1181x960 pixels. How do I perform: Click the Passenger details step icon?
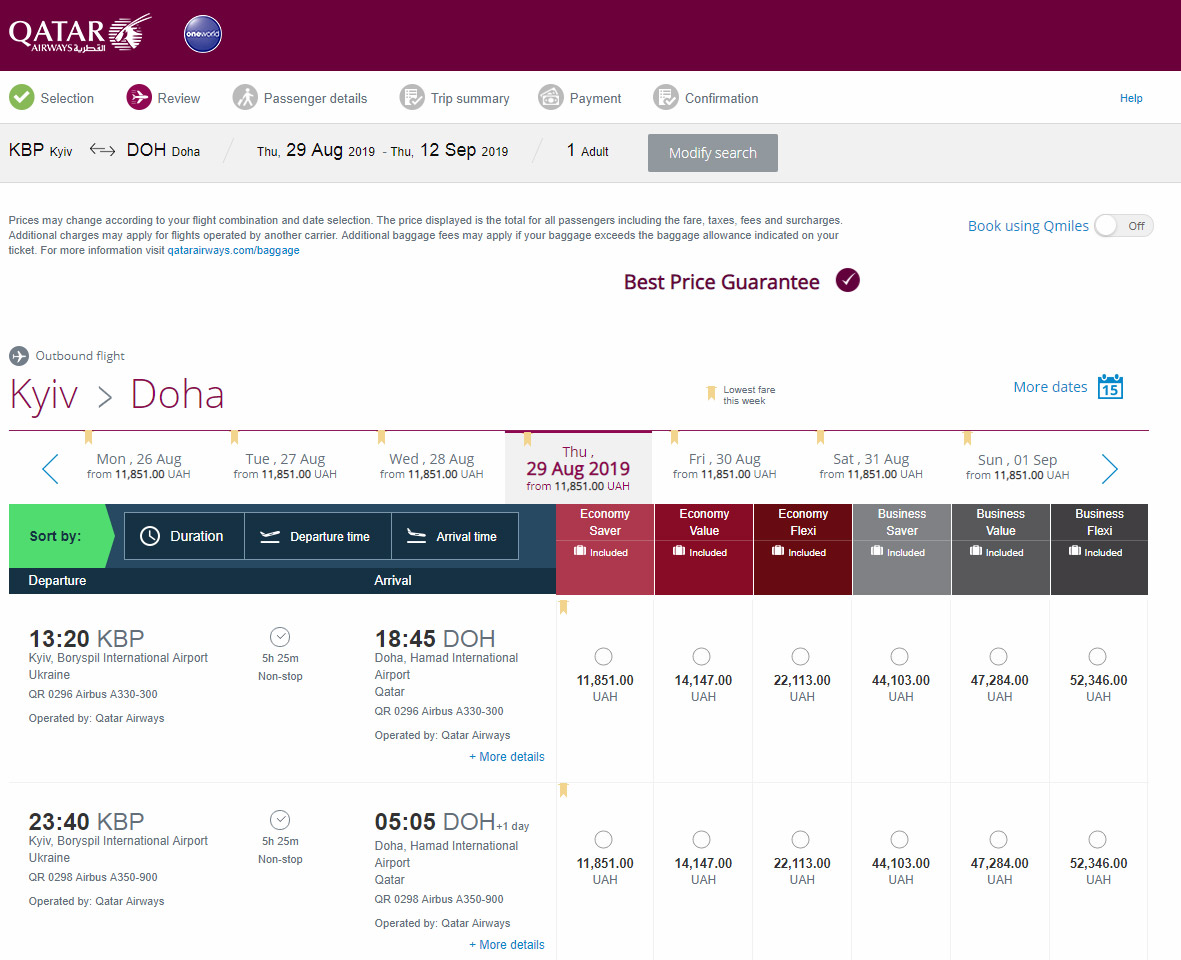tap(245, 97)
